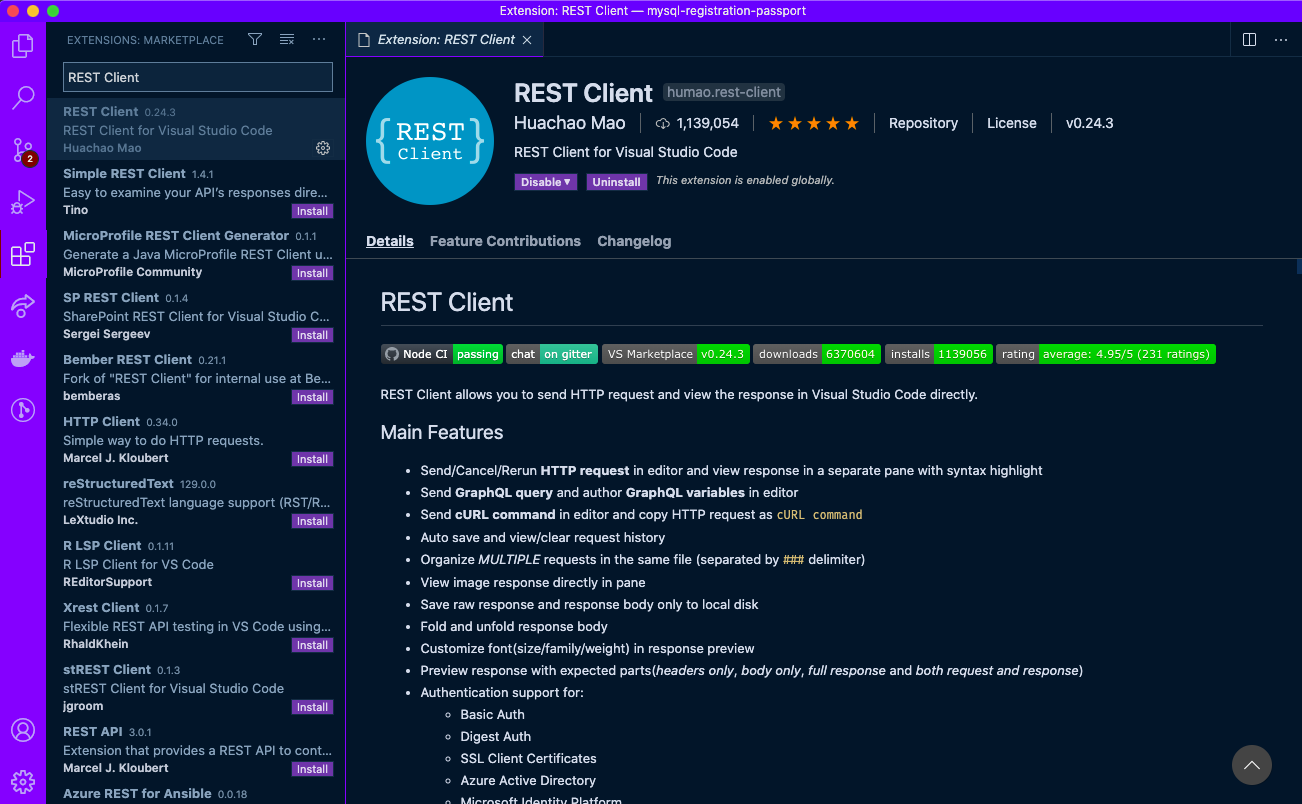Screen dimensions: 1302x804
Task: Open the Explorer view in the activity bar
Action: pos(22,45)
